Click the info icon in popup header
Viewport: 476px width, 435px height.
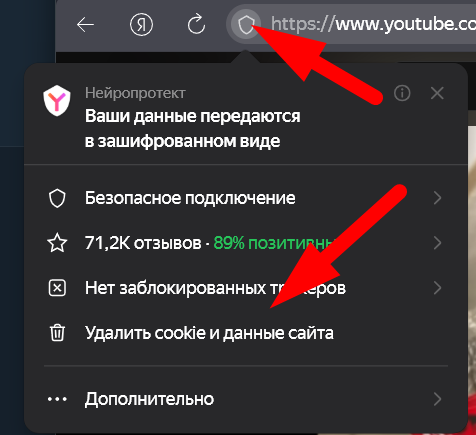click(402, 93)
